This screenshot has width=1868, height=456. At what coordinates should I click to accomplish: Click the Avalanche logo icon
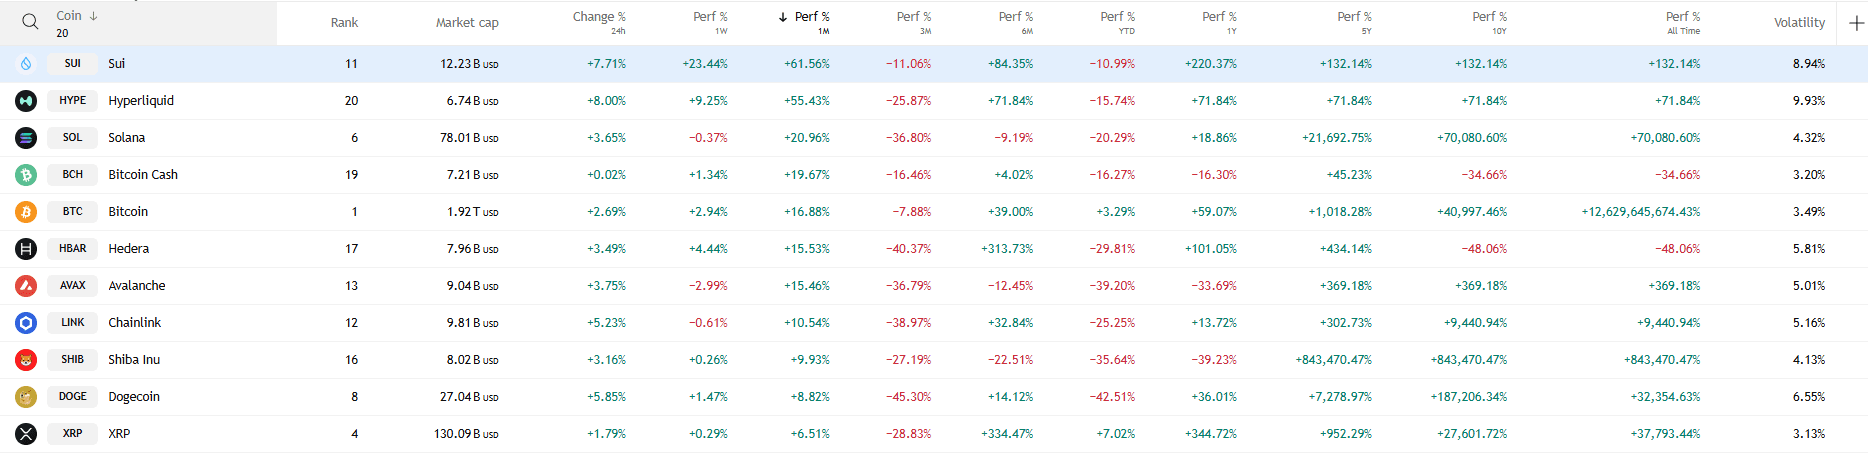coord(26,286)
